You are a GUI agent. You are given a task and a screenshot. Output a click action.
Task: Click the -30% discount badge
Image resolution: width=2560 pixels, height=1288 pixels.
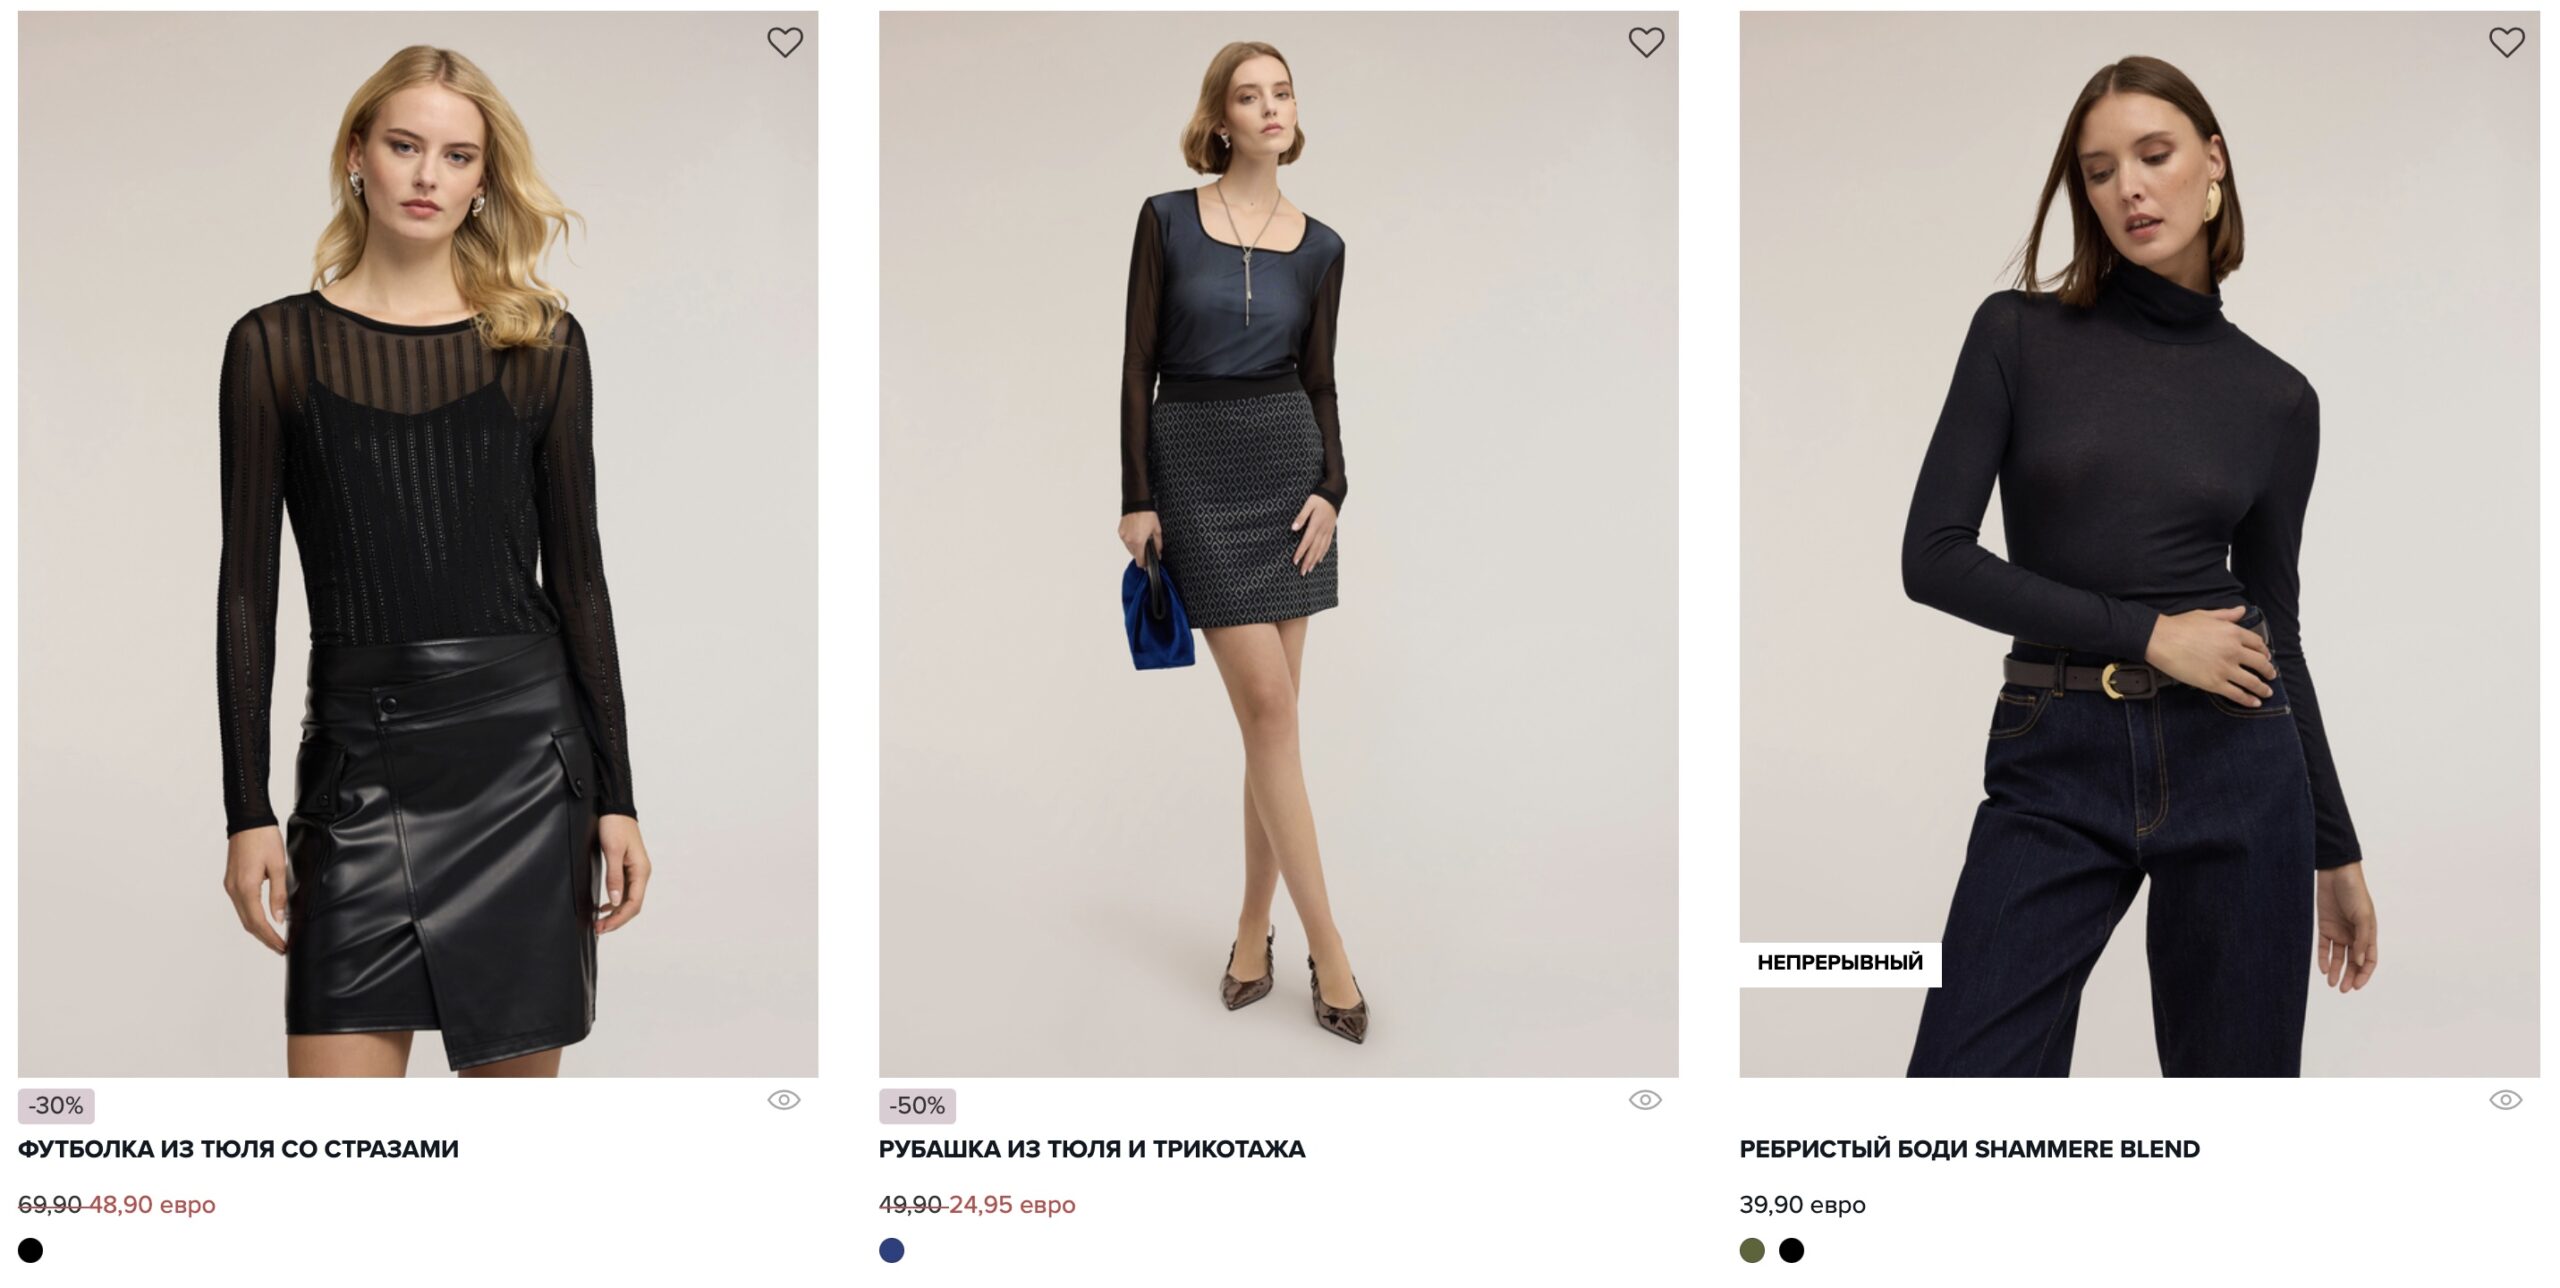(x=56, y=1106)
